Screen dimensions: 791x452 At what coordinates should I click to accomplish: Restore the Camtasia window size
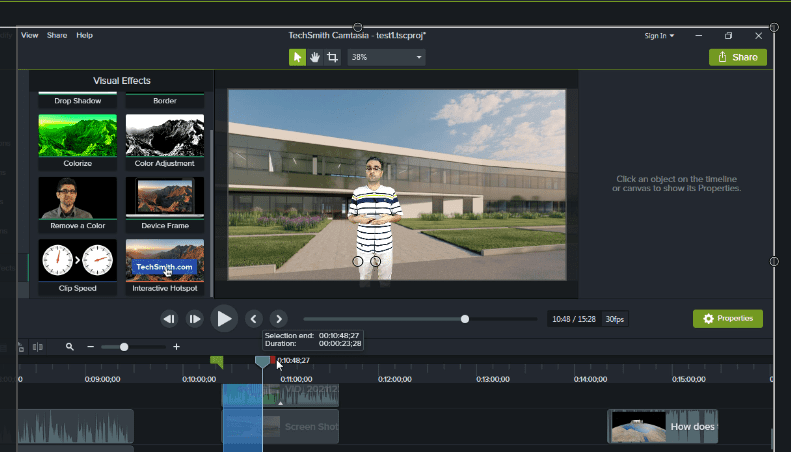coord(728,35)
